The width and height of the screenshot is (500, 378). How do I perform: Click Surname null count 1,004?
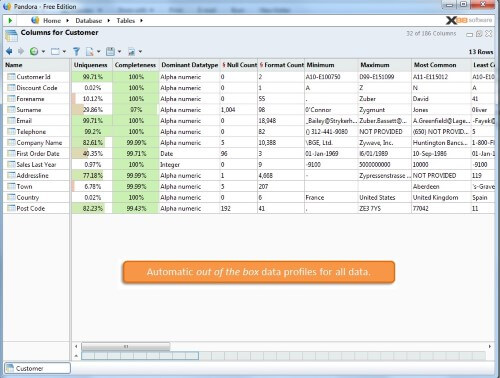click(x=228, y=110)
